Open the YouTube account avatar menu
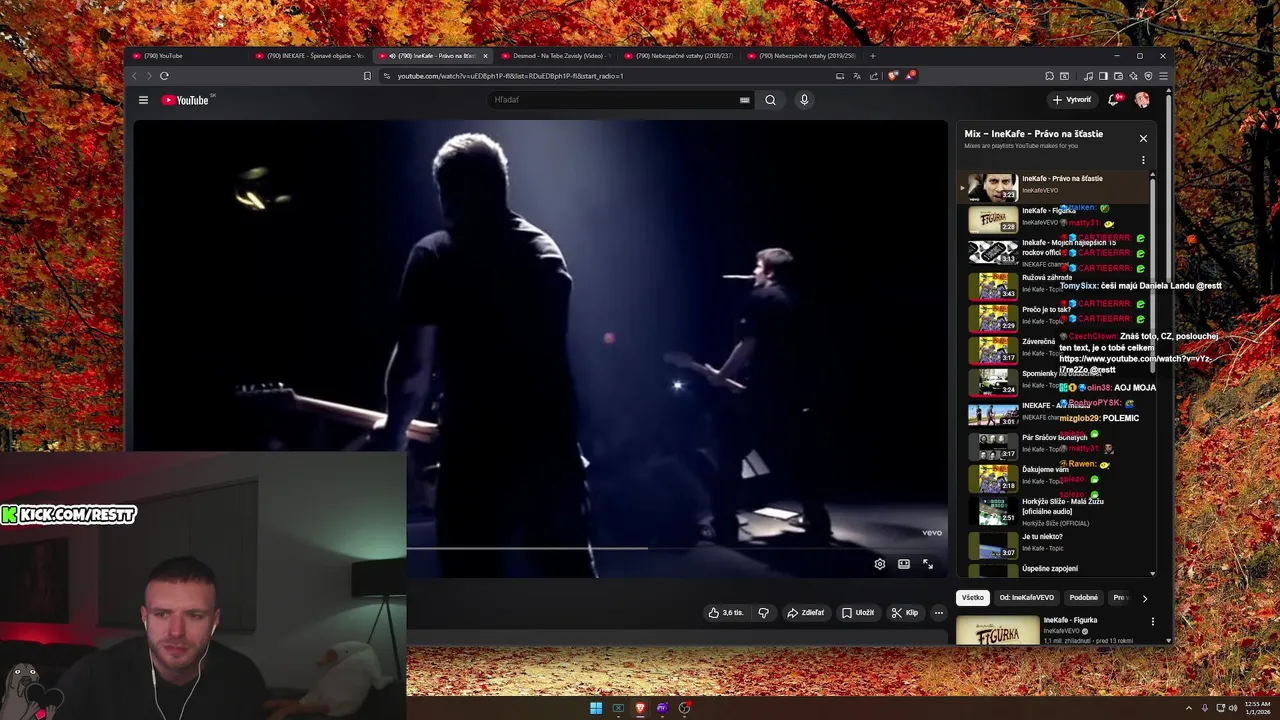The width and height of the screenshot is (1280, 720). (x=1142, y=100)
